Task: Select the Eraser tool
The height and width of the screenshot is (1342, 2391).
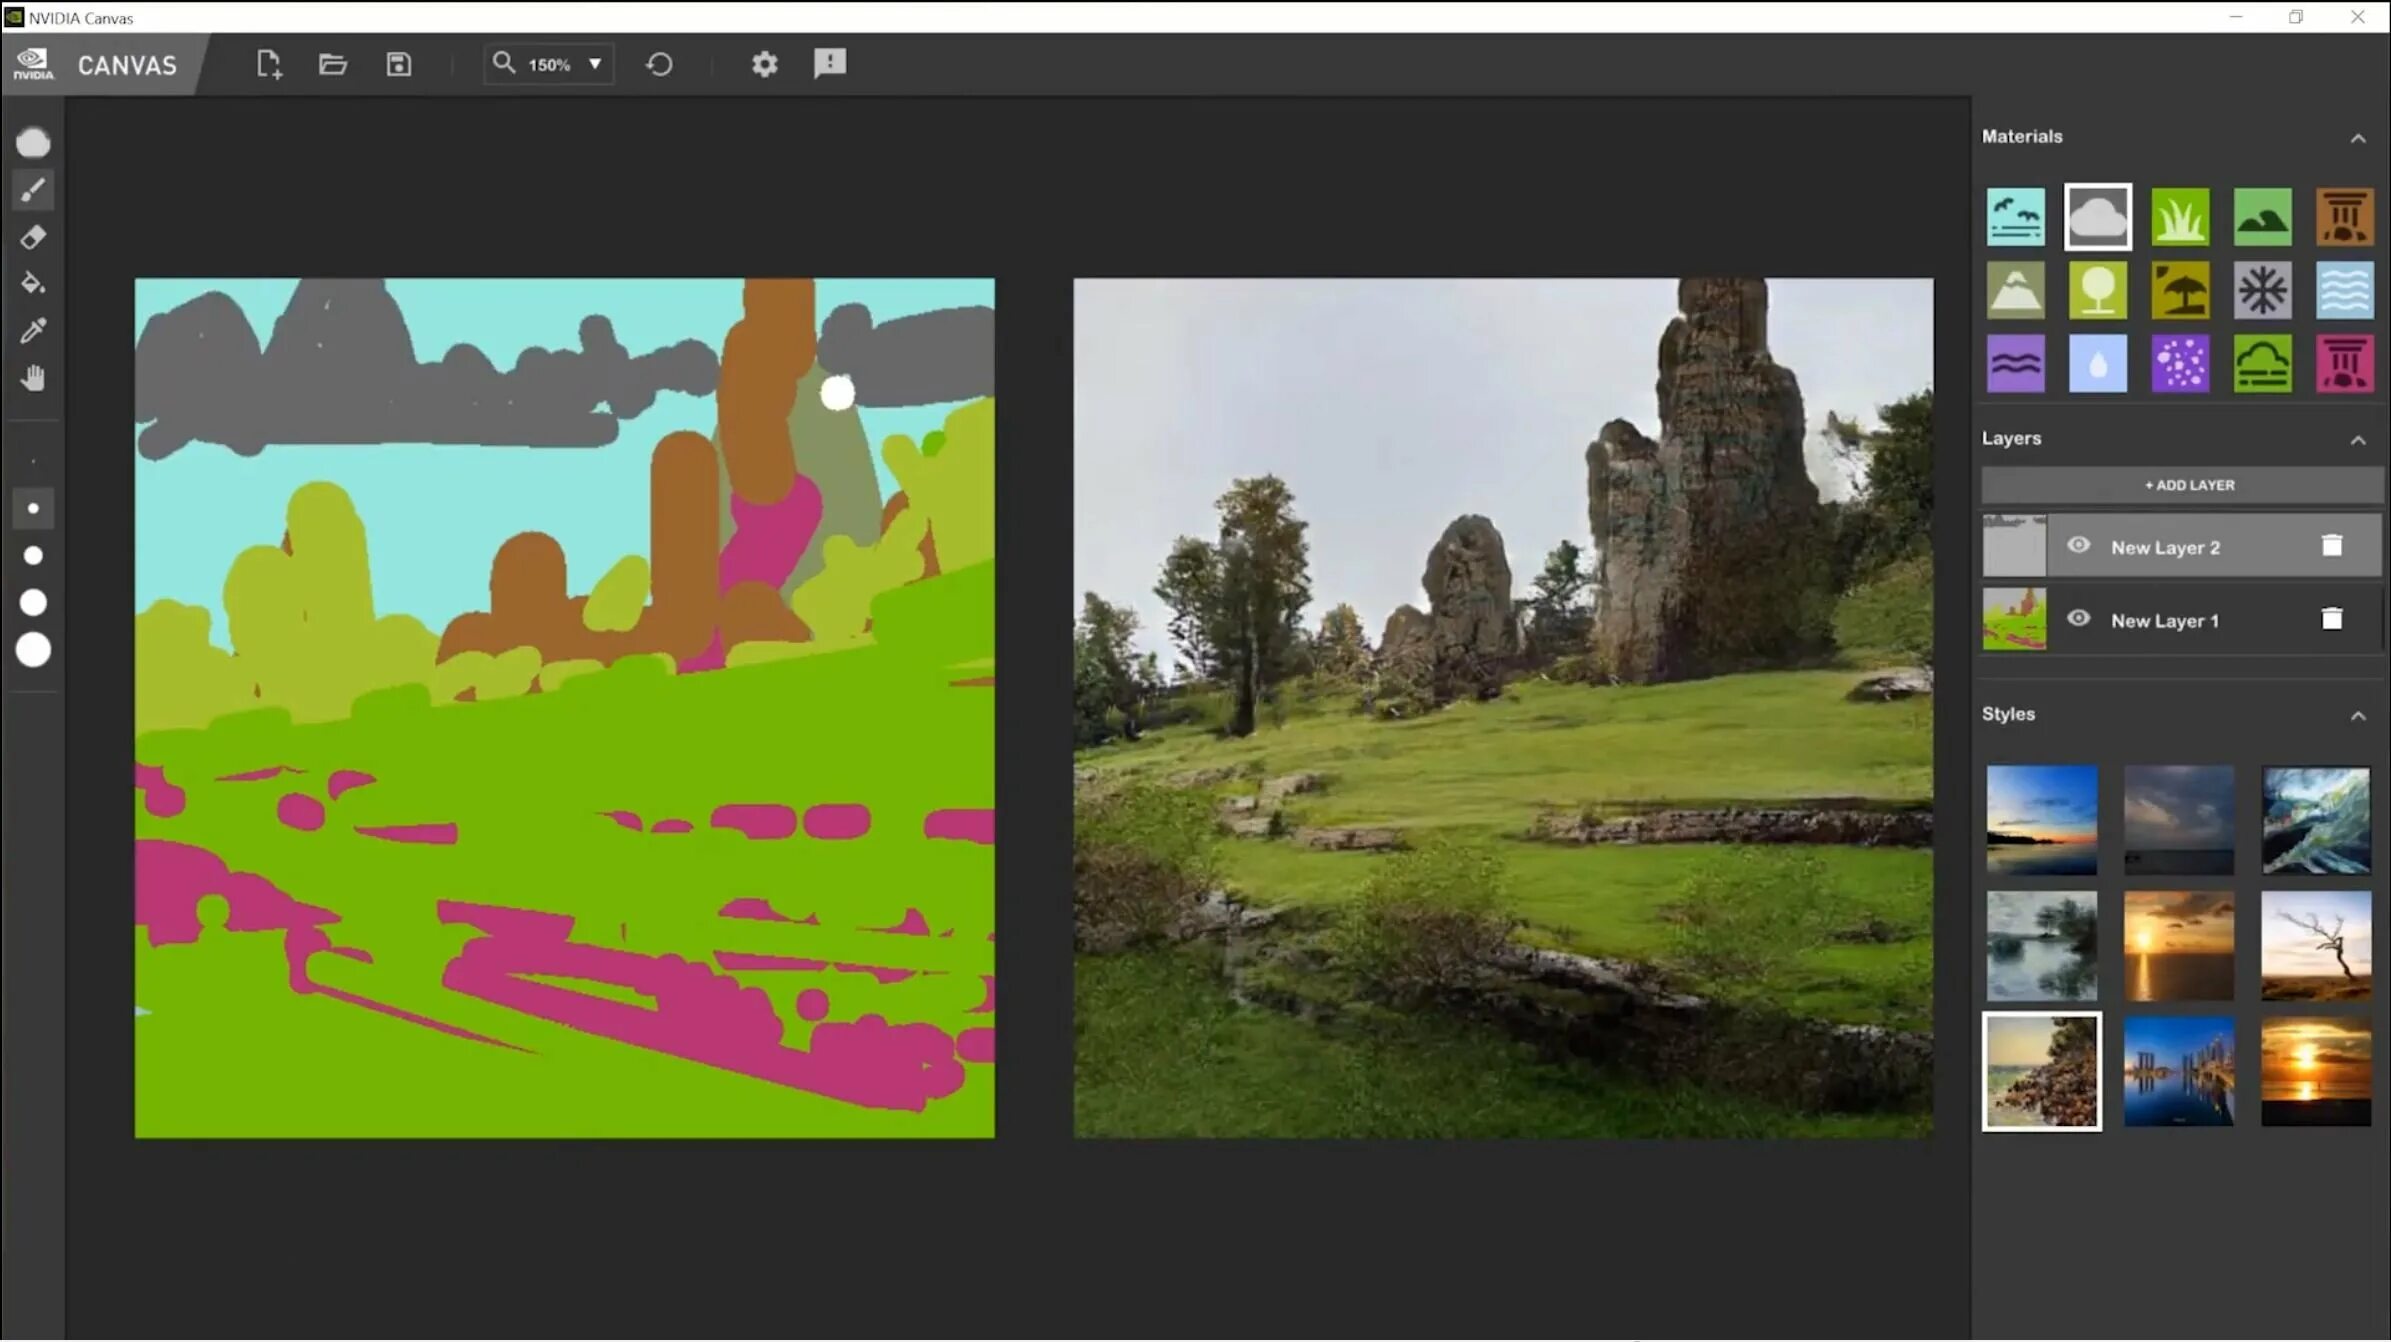Action: tap(32, 237)
